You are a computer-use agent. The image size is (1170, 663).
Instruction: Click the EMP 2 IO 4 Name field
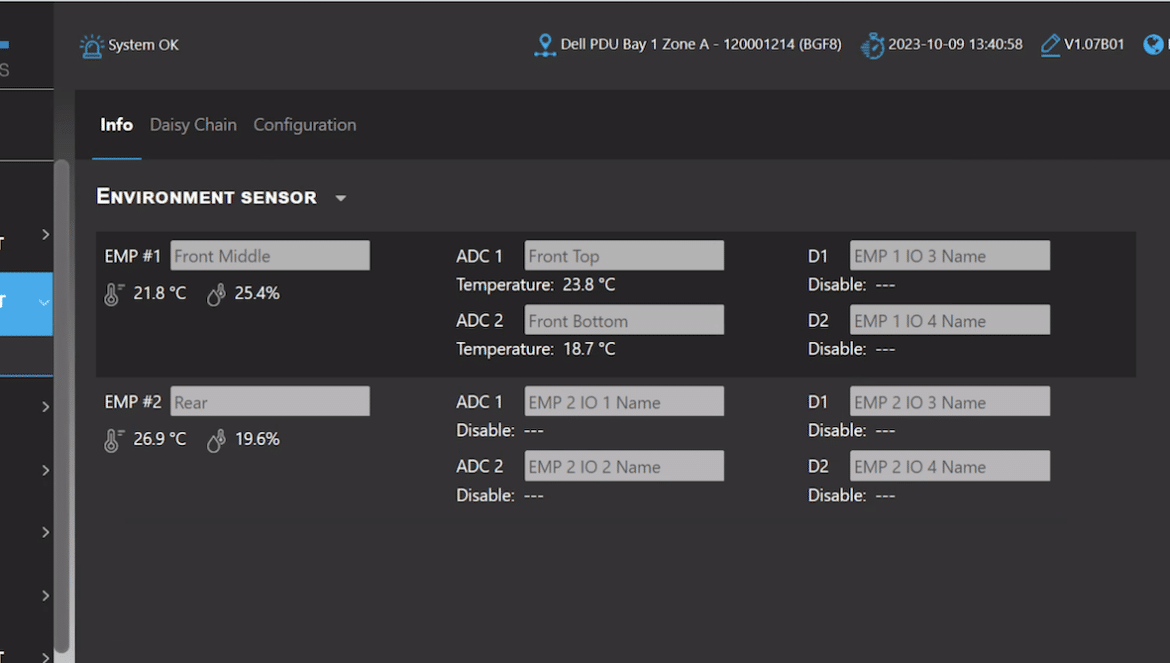pos(950,466)
